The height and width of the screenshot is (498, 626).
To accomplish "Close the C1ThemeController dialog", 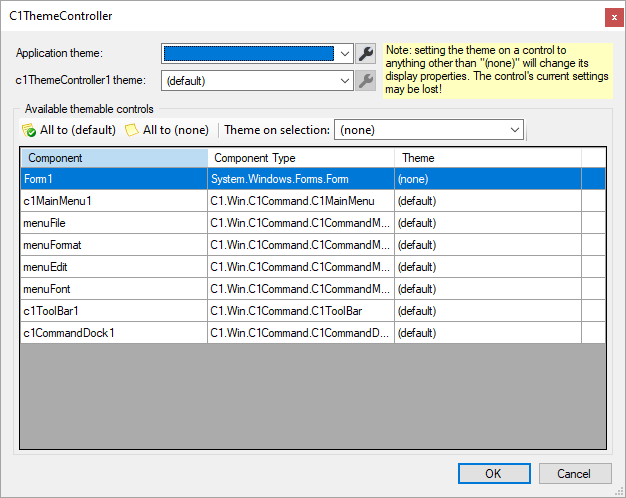I will [610, 16].
